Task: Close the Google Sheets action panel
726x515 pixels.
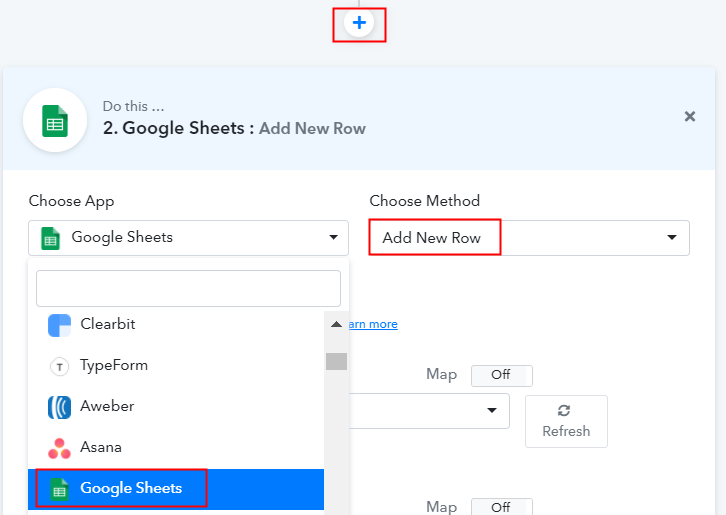Action: point(689,117)
